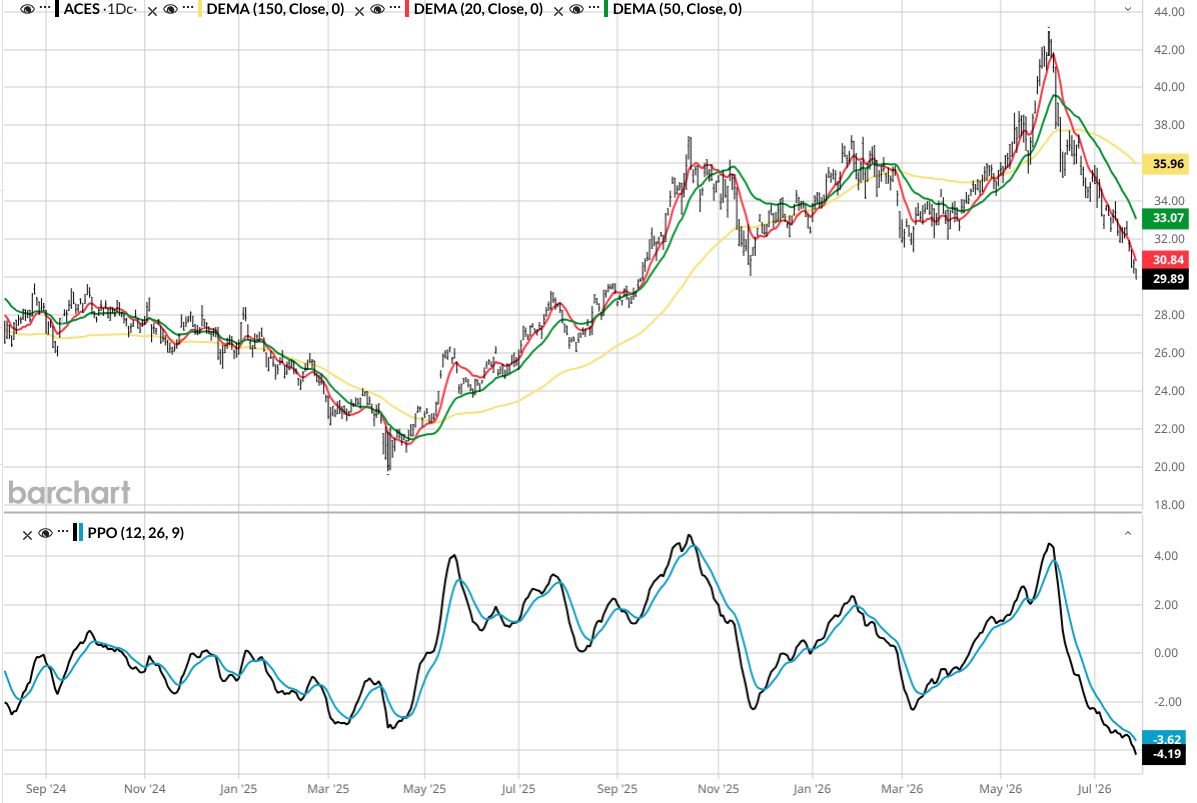Click the black 29.89 last price label
Viewport: 1197px width, 803px height.
tap(1166, 279)
